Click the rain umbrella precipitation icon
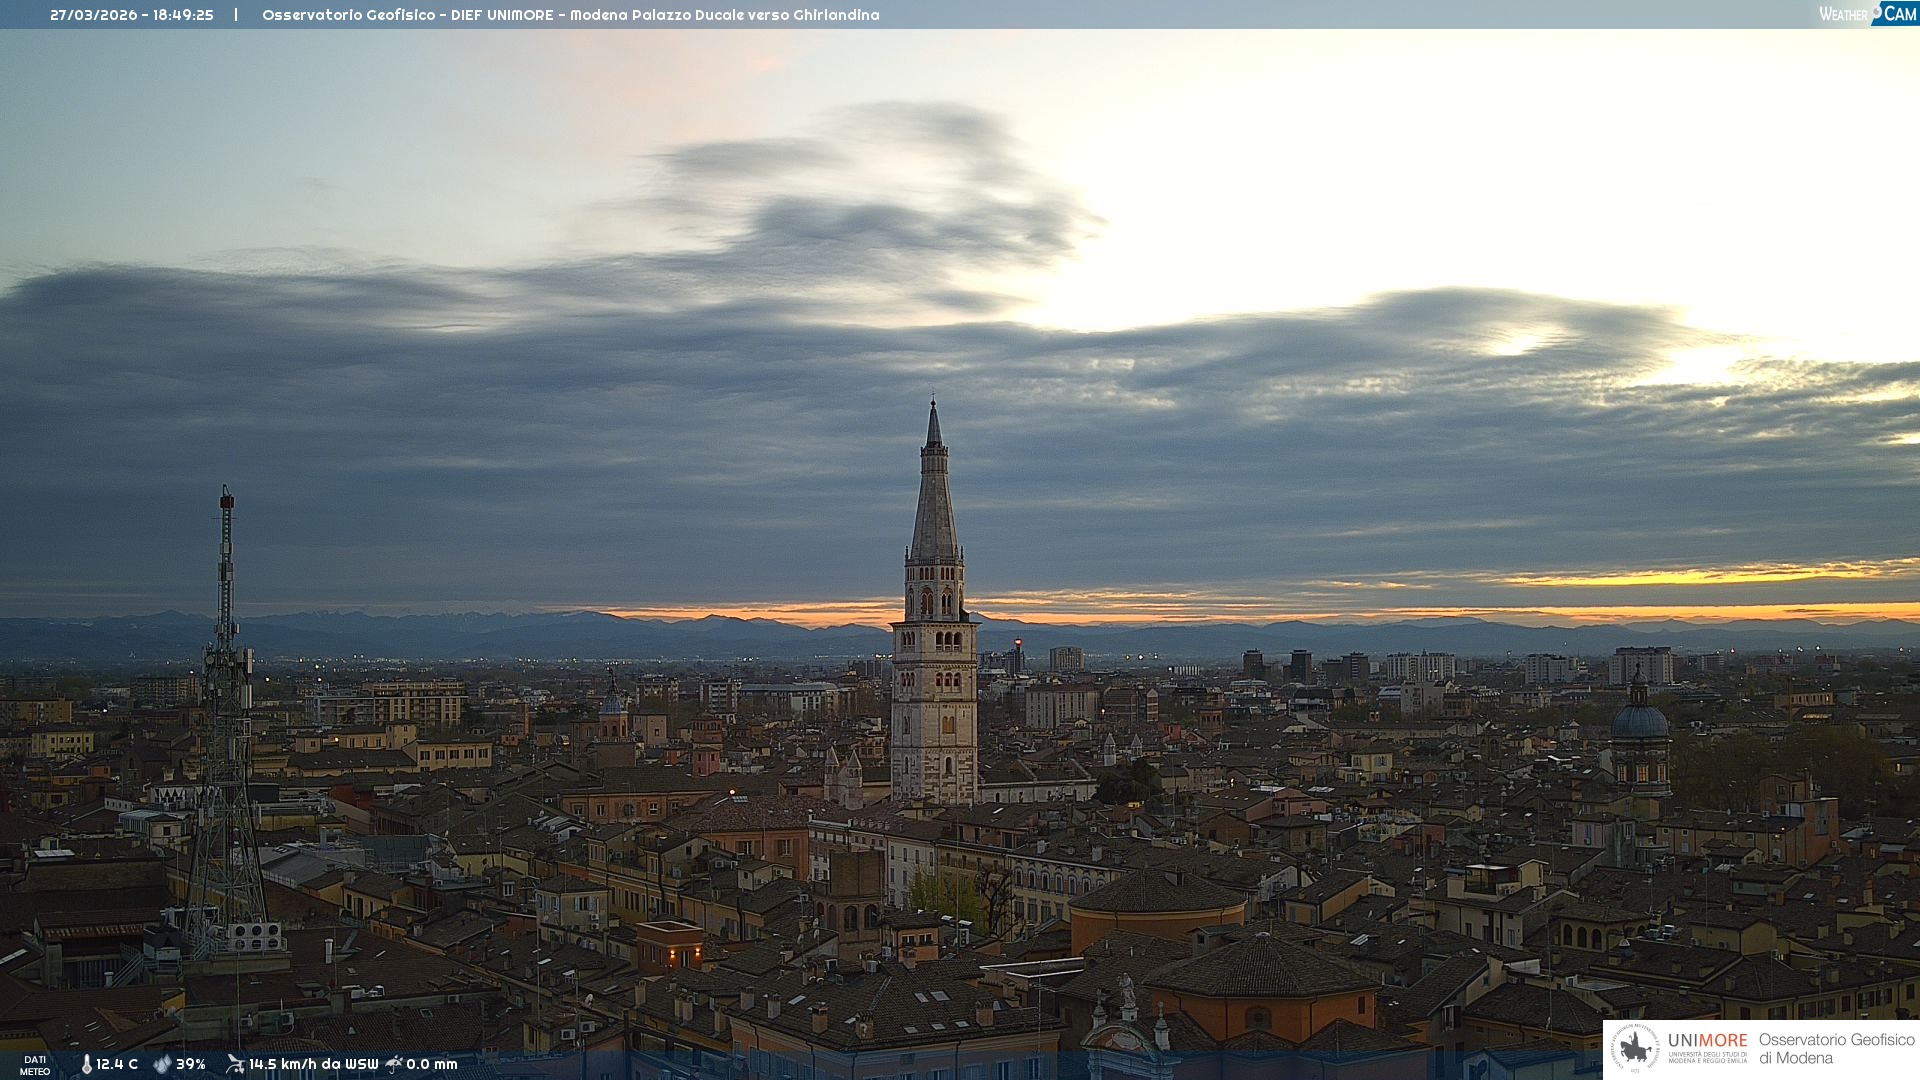This screenshot has height=1080, width=1920. tap(394, 1064)
